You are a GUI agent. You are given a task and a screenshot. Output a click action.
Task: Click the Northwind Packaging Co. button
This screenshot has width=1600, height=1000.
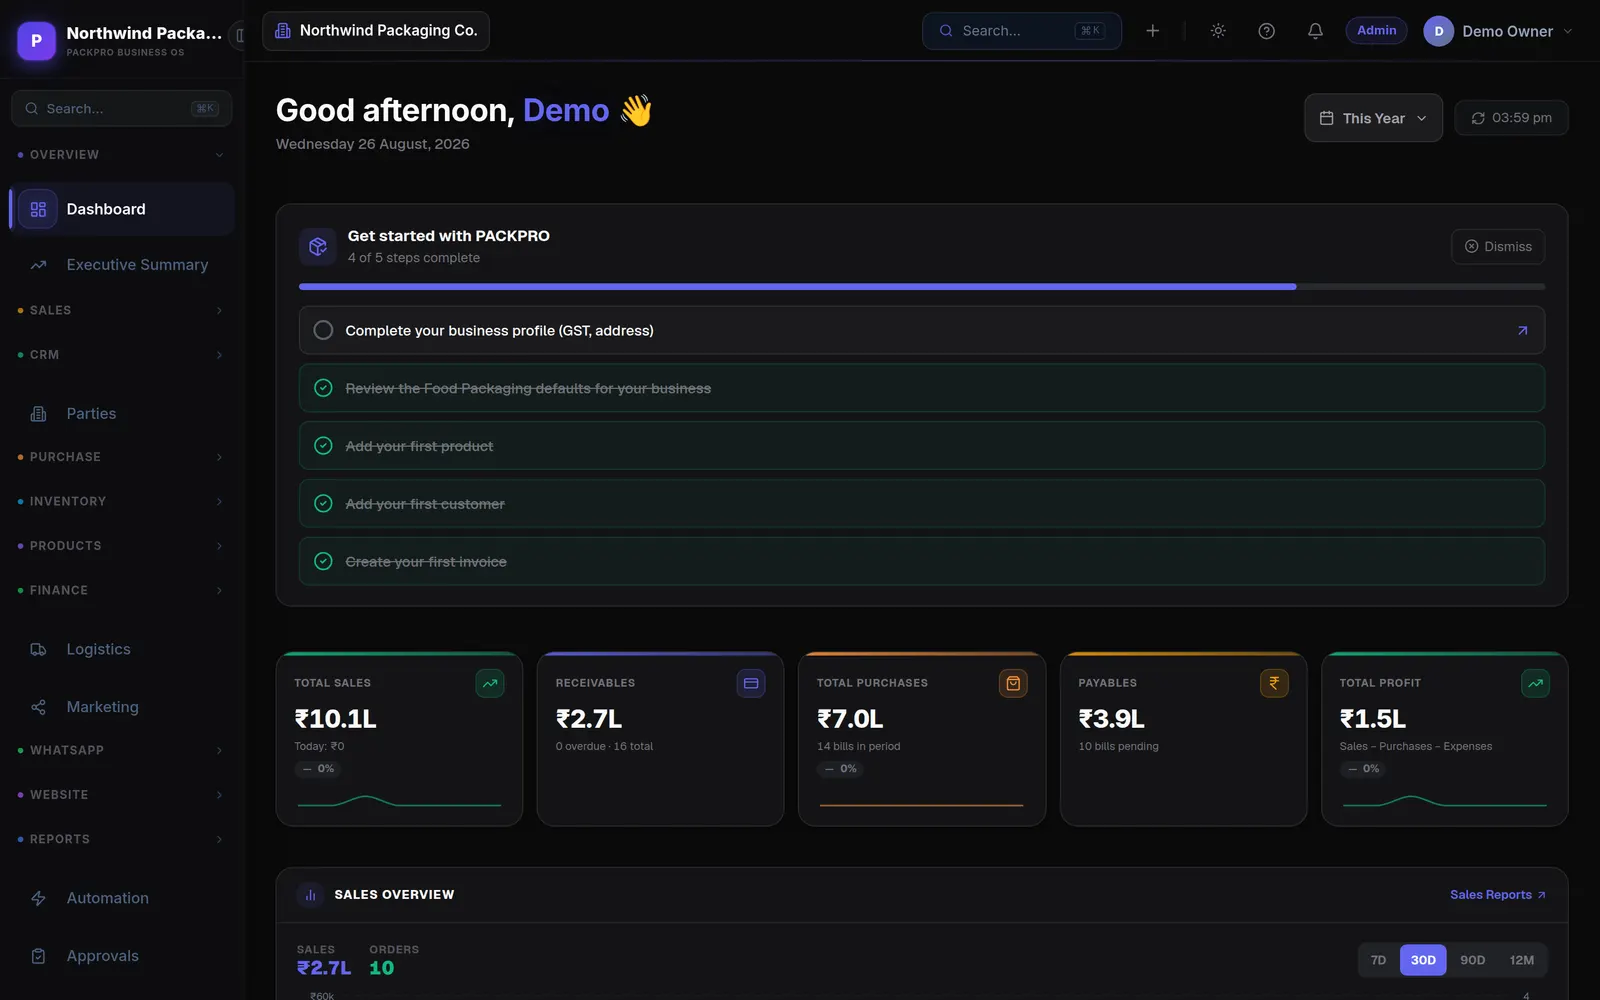[376, 31]
